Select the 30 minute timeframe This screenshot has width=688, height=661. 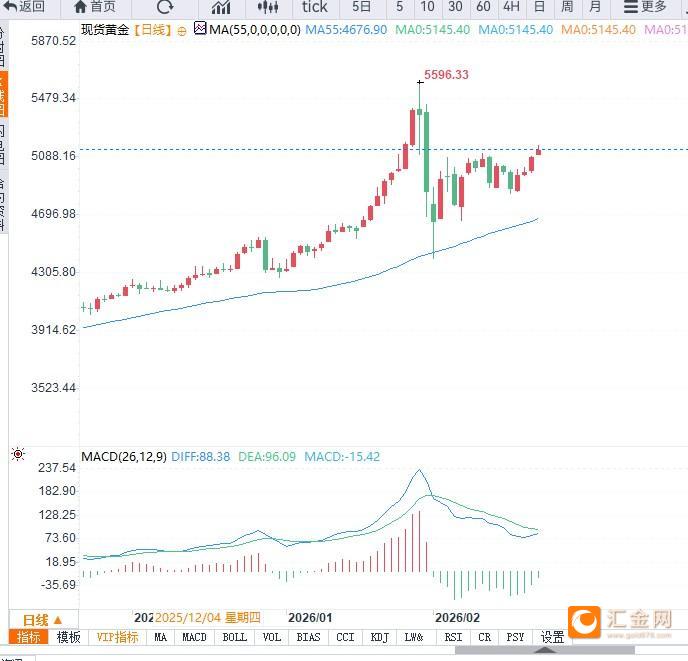[x=455, y=7]
